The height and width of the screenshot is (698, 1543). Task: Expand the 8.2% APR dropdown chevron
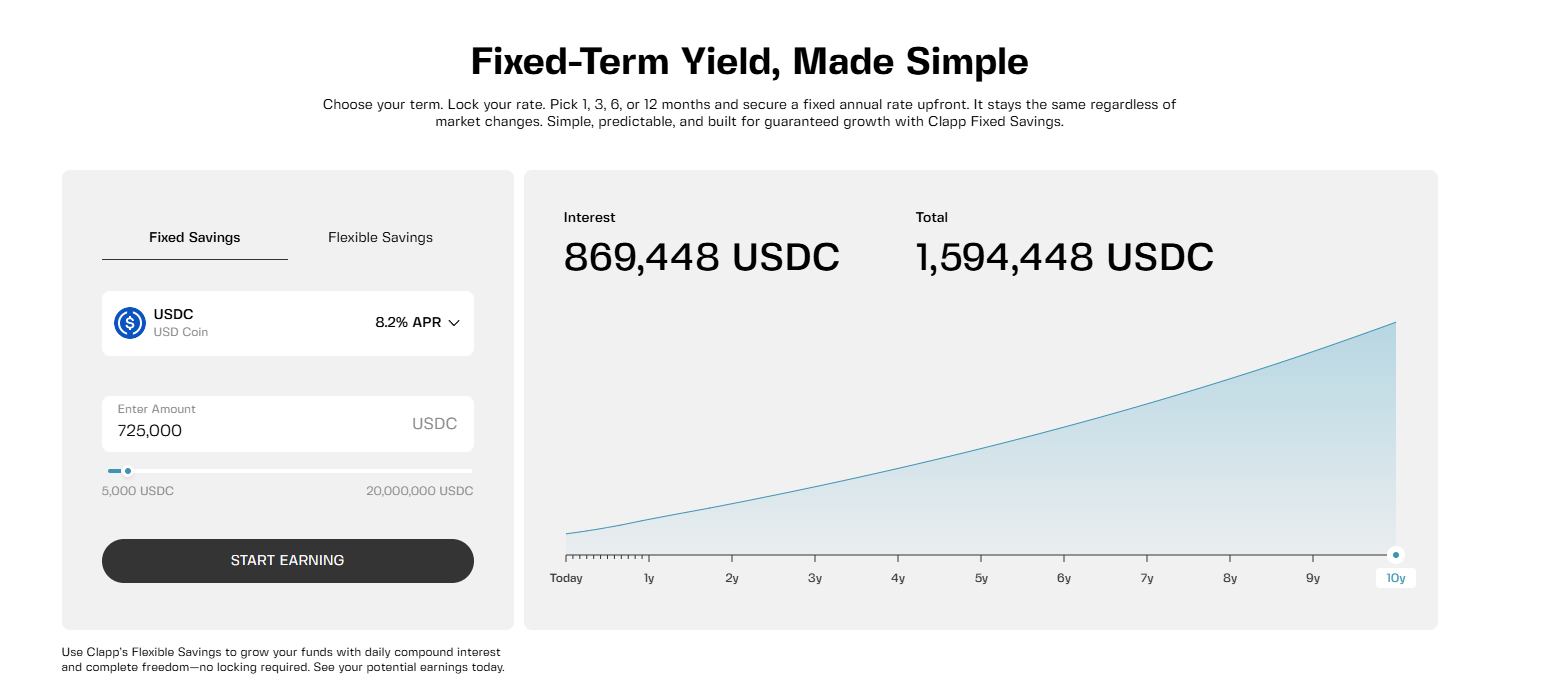tap(454, 323)
